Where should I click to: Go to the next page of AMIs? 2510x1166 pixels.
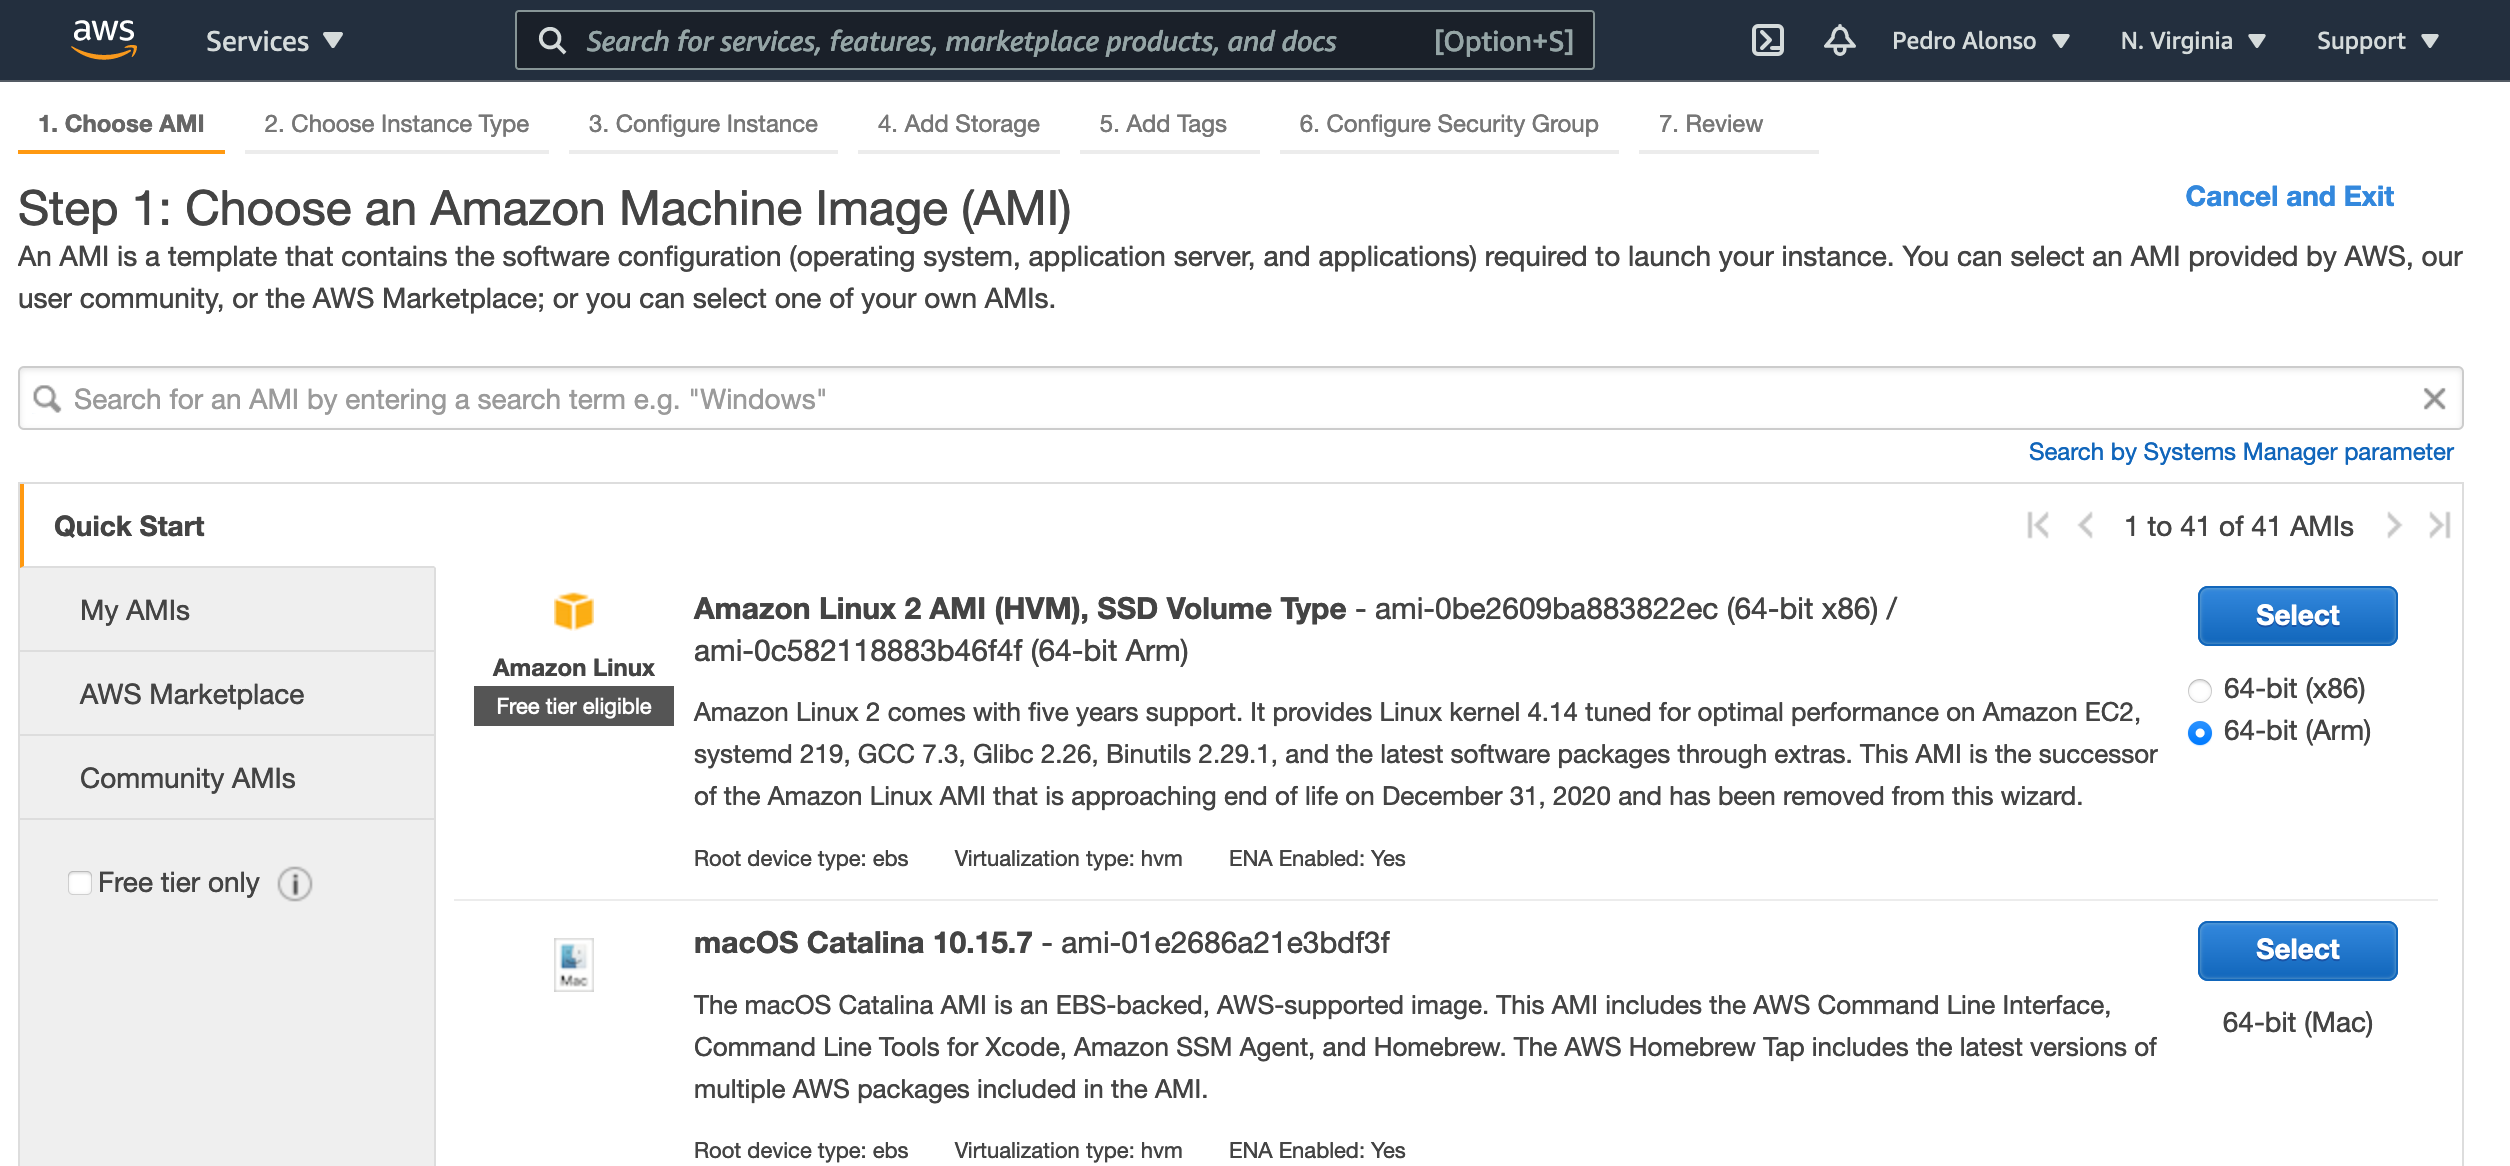point(2393,525)
